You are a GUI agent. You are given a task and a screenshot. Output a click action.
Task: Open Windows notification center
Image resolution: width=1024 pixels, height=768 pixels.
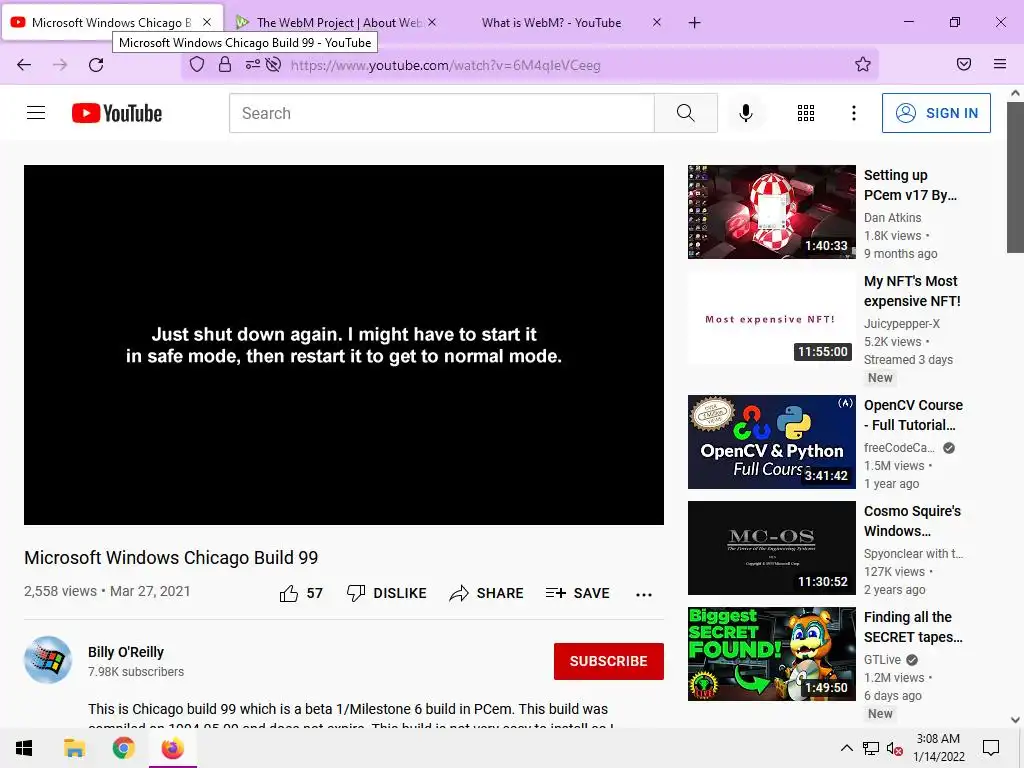(x=991, y=748)
